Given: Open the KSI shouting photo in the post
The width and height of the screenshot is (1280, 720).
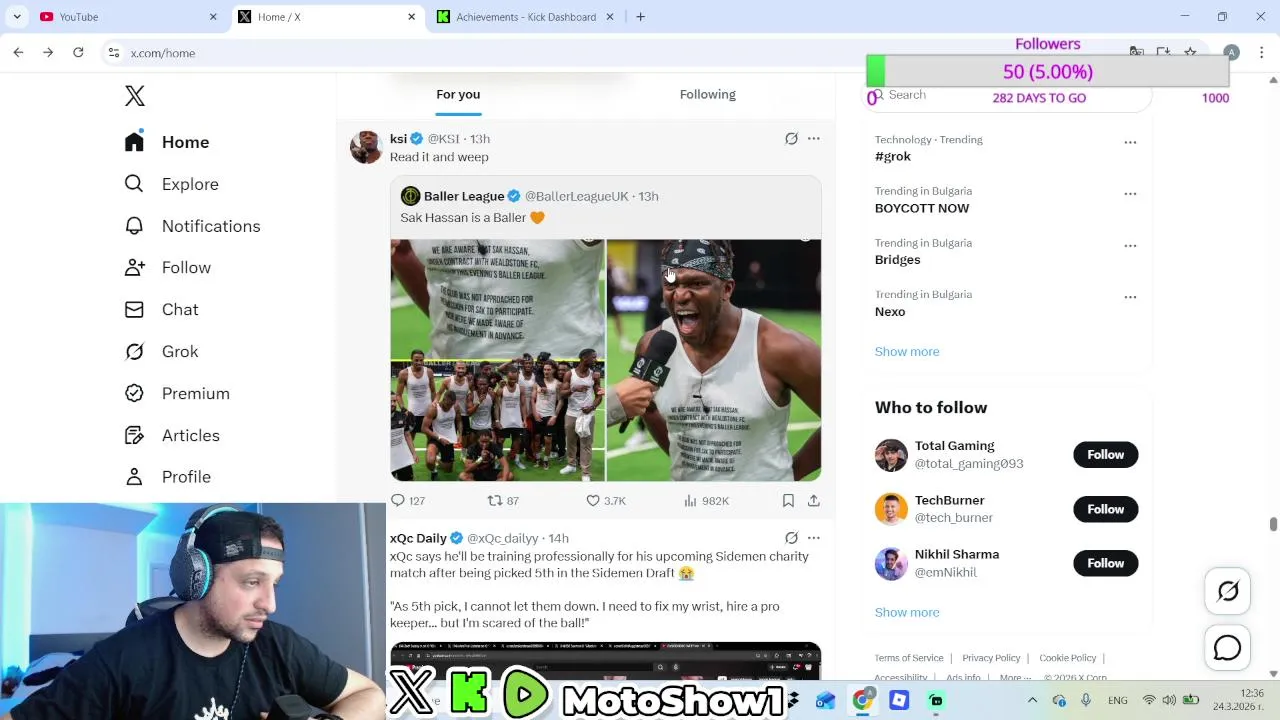Looking at the screenshot, I should click(x=714, y=360).
